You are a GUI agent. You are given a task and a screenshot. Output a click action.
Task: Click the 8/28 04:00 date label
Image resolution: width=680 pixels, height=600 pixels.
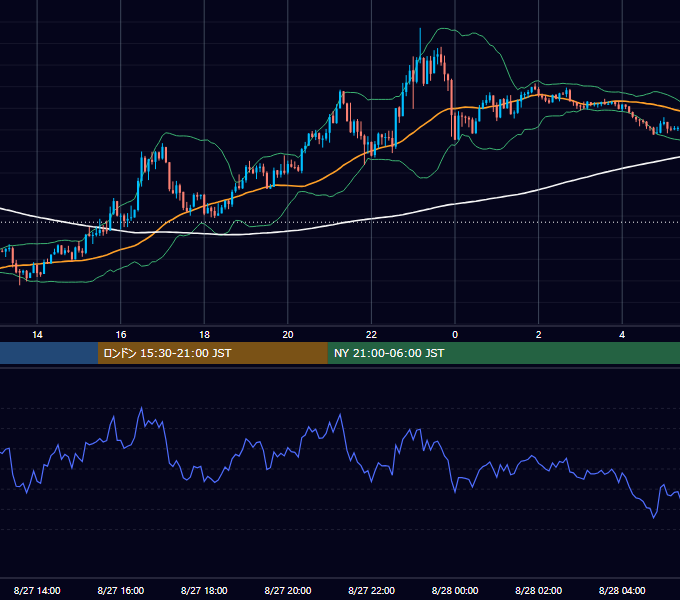click(x=622, y=590)
